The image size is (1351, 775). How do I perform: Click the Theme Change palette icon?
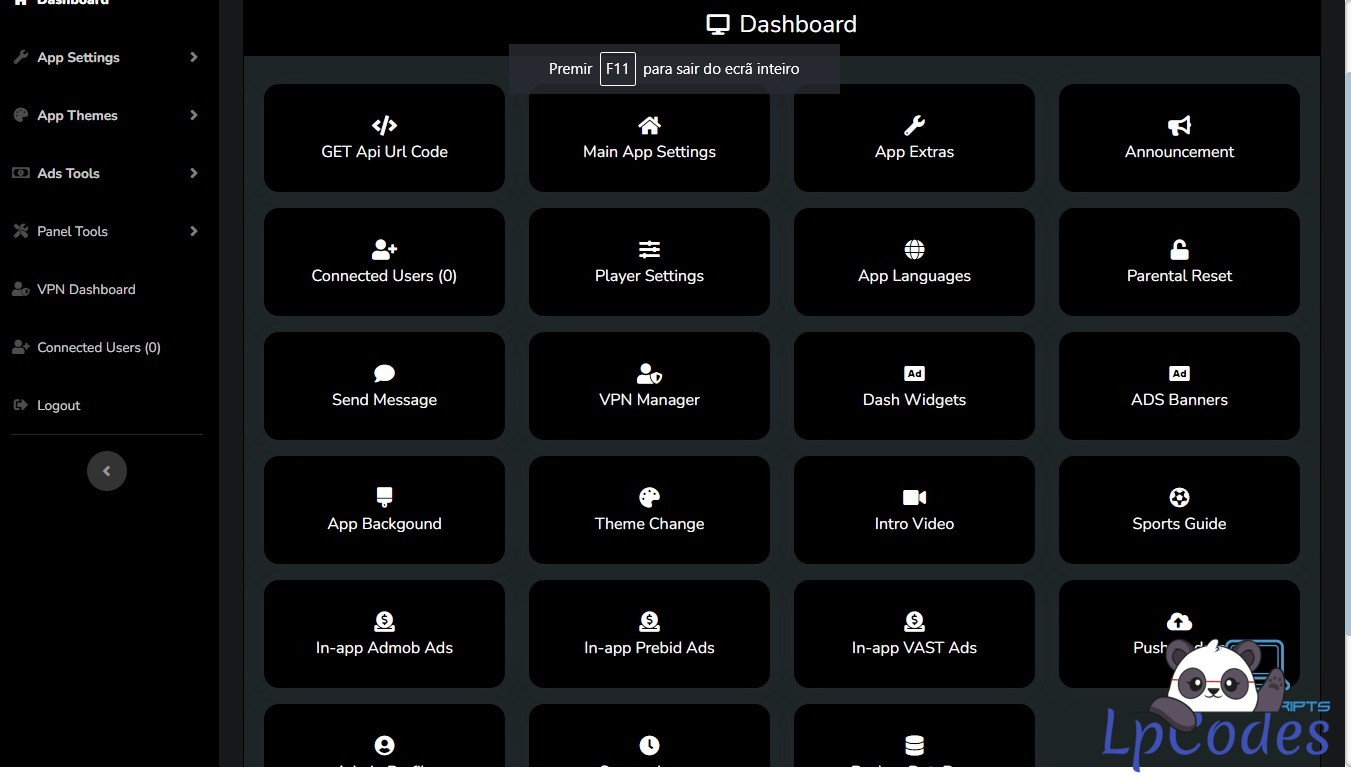(649, 498)
